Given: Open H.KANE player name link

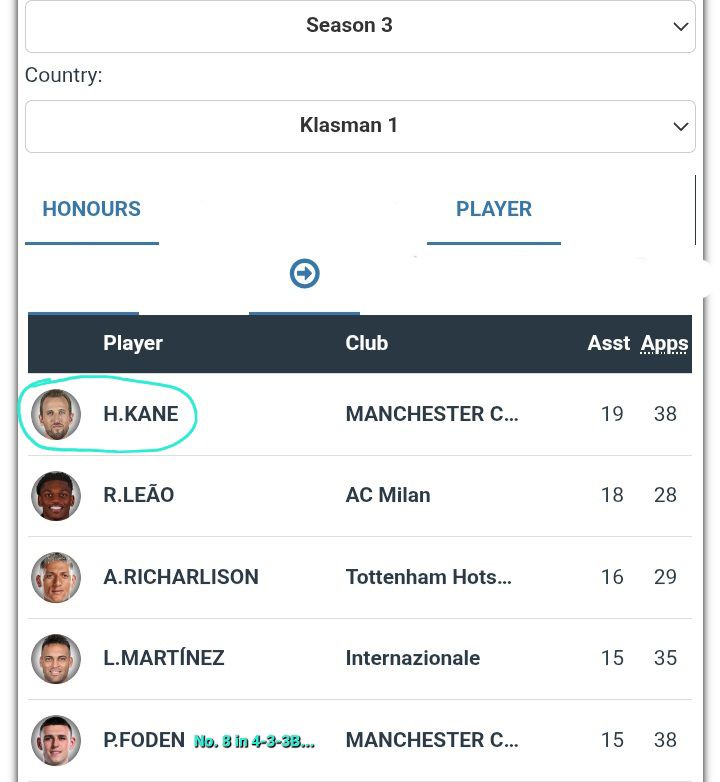Looking at the screenshot, I should tap(141, 414).
